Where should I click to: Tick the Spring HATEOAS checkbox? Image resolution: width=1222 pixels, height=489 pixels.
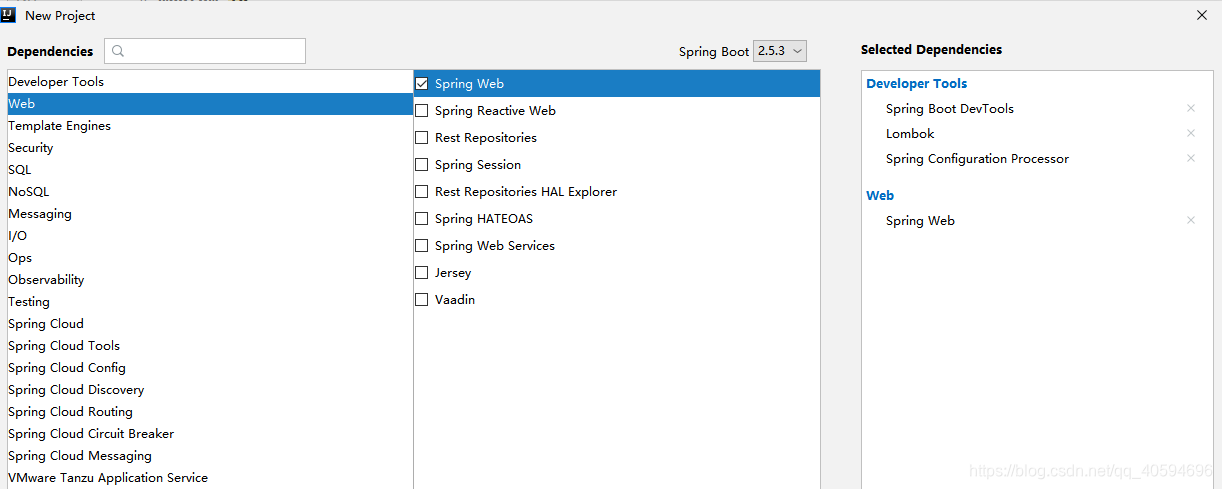pyautogui.click(x=422, y=219)
